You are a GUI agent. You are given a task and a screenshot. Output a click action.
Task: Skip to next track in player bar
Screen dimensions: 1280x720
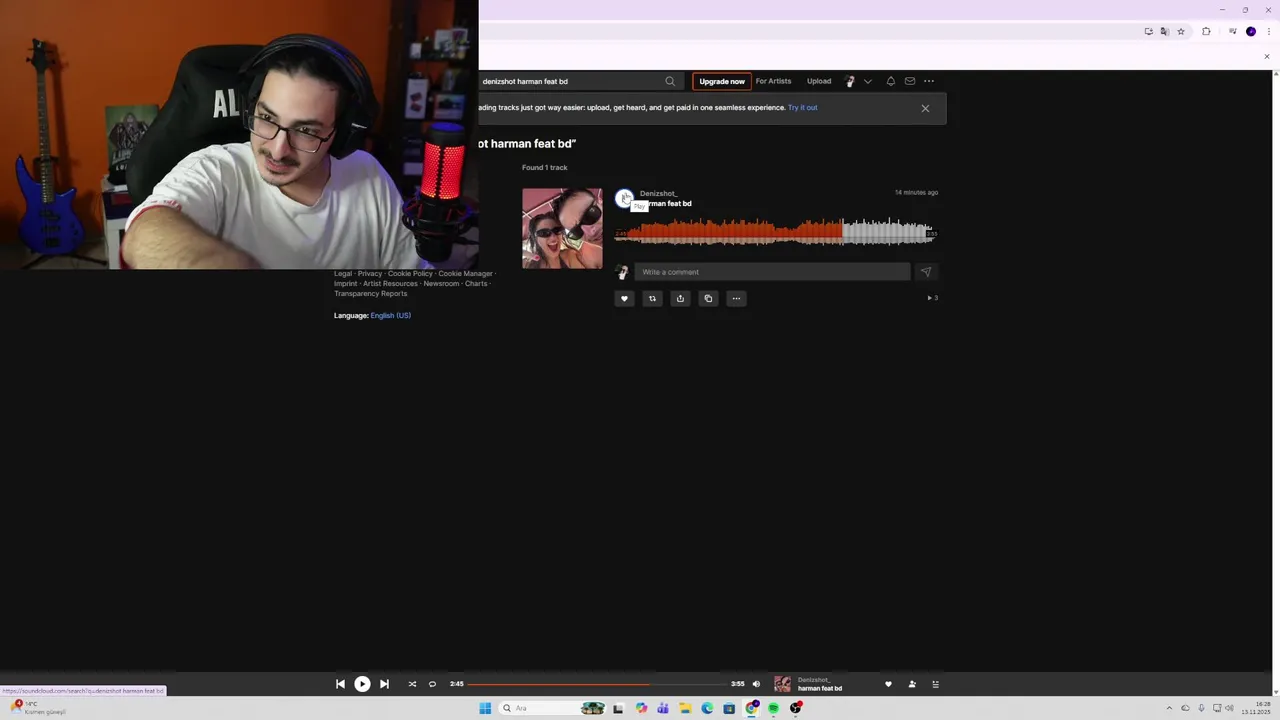(x=384, y=684)
